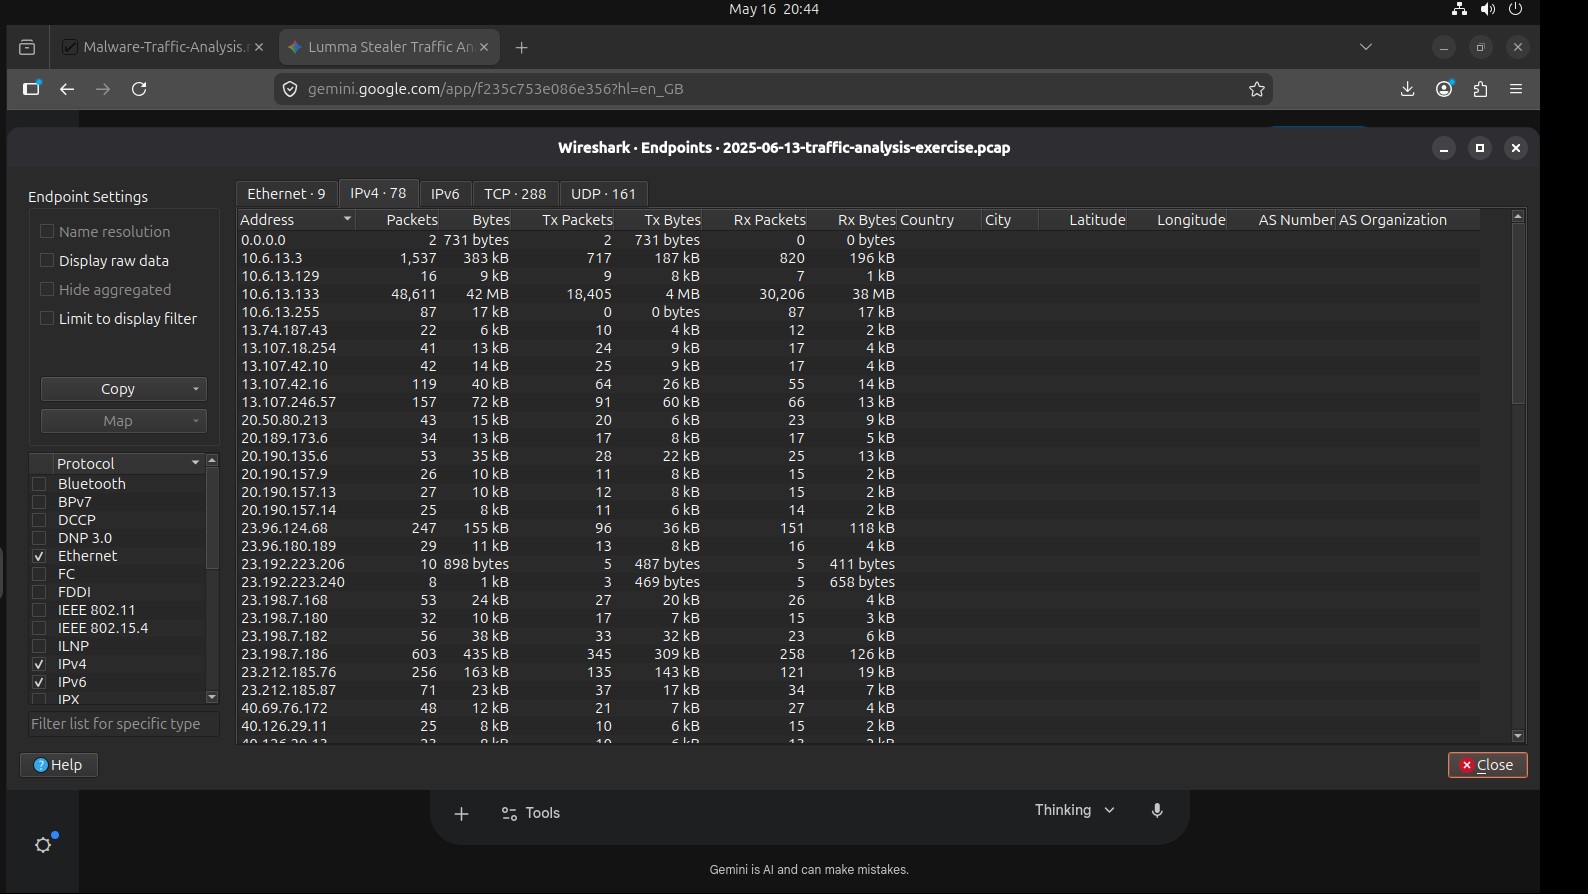Open the system volume icon
The height and width of the screenshot is (894, 1588).
pyautogui.click(x=1488, y=9)
